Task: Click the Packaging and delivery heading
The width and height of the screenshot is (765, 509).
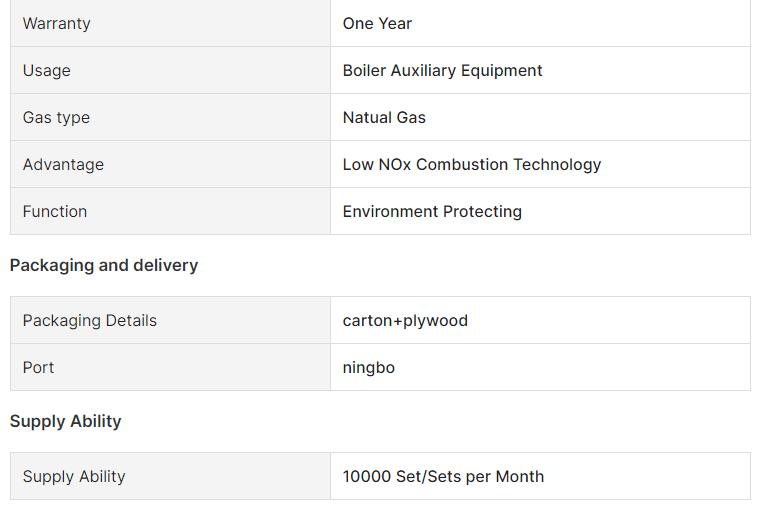Action: [x=104, y=265]
